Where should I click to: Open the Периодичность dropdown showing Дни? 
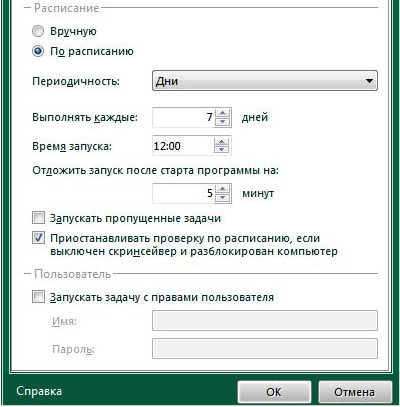click(x=265, y=81)
